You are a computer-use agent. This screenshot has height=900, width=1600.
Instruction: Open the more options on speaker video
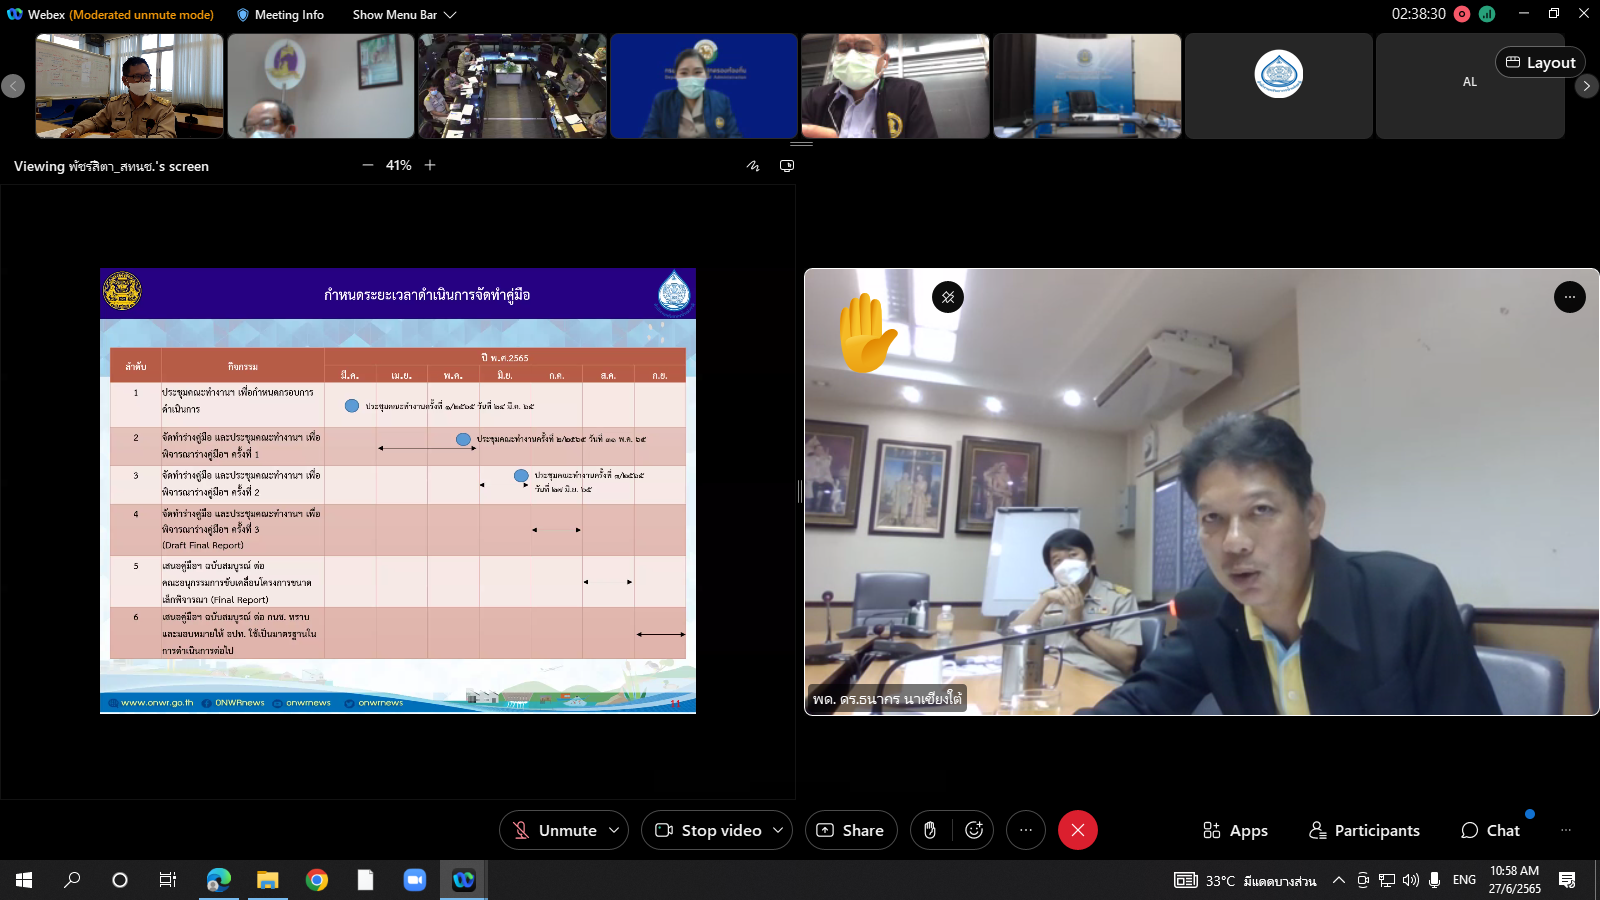1570,297
